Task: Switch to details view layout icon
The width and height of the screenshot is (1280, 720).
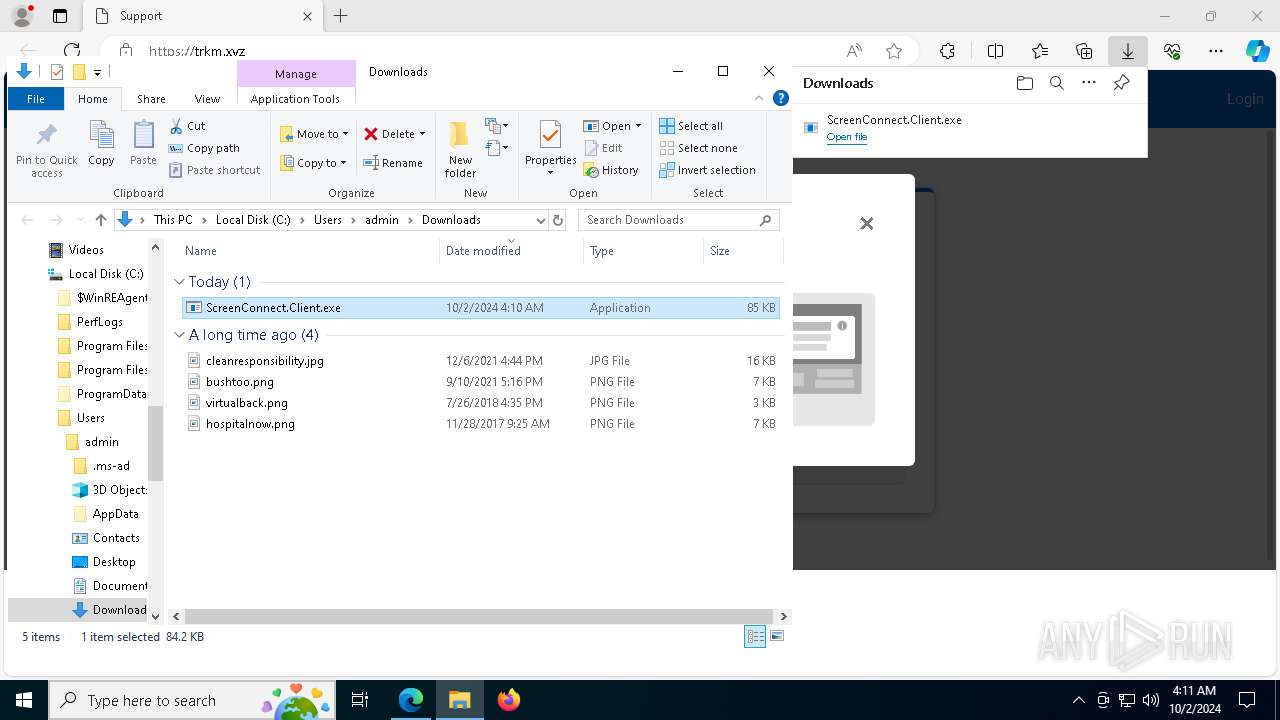Action: point(755,637)
